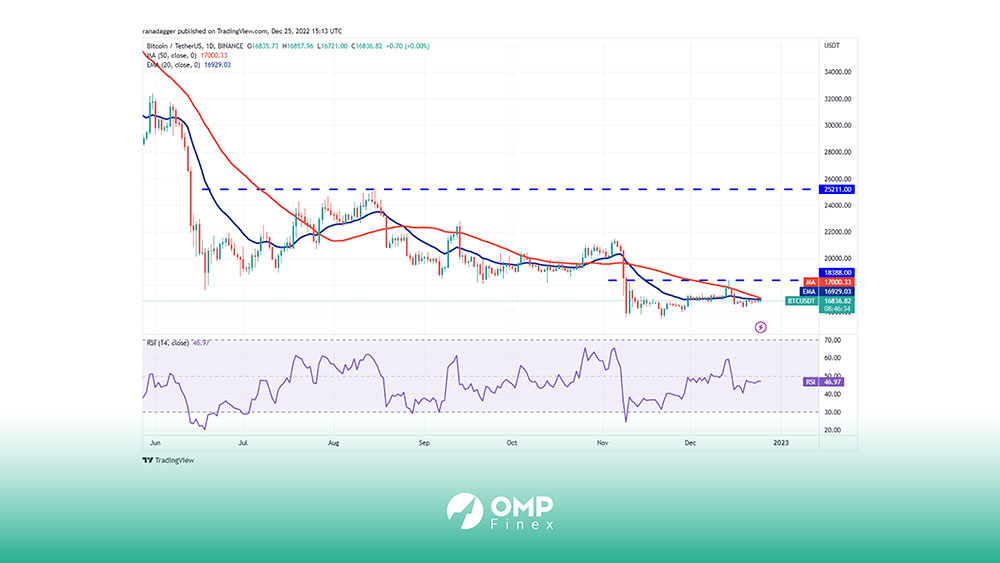Click the Jun label on time axis
Viewport: 1000px width, 563px height.
click(x=155, y=442)
